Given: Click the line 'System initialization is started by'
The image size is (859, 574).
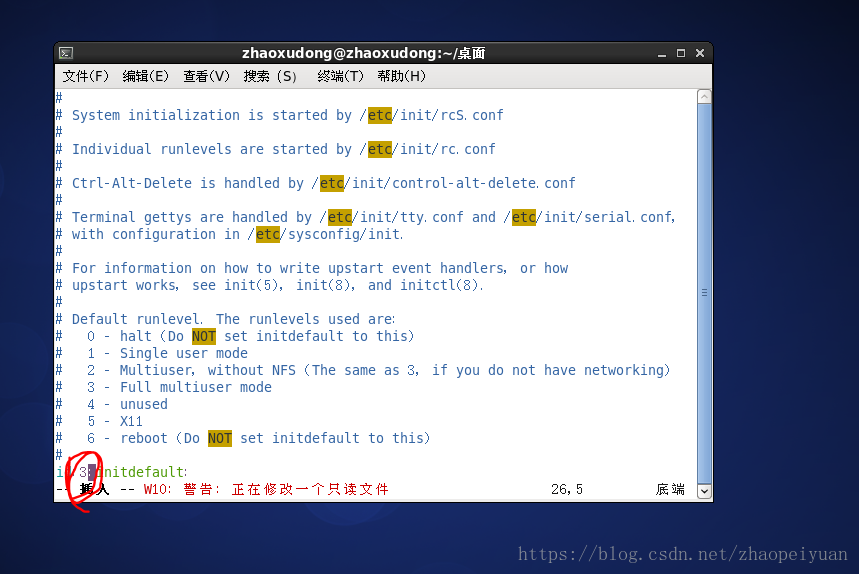Looking at the screenshot, I should (x=279, y=115).
